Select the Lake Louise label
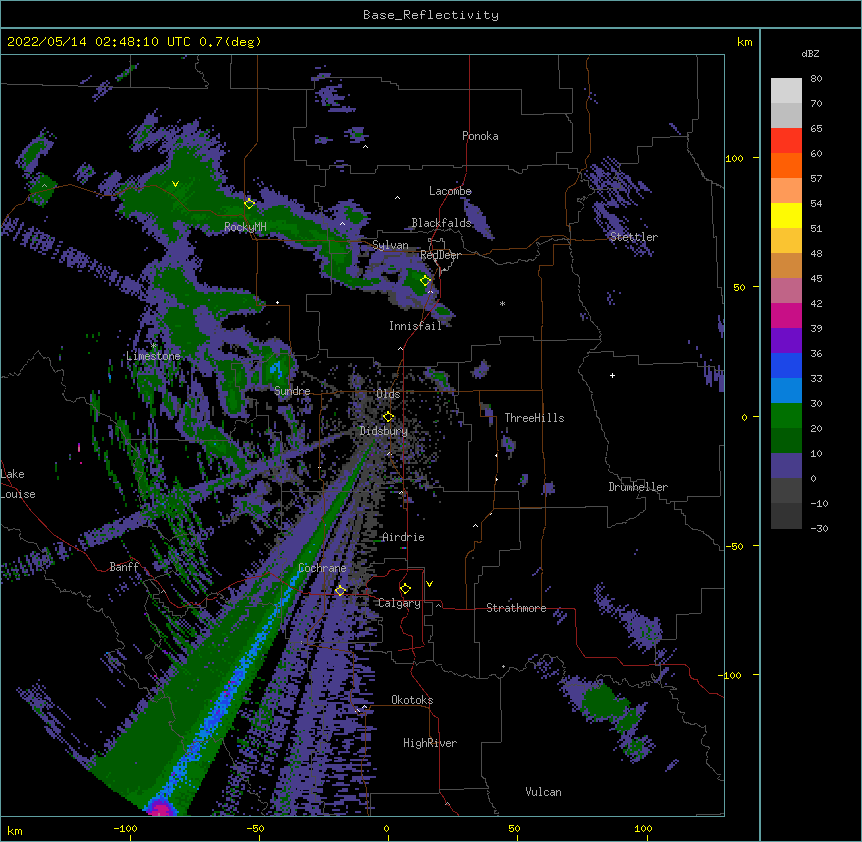This screenshot has width=862, height=842. [18, 484]
